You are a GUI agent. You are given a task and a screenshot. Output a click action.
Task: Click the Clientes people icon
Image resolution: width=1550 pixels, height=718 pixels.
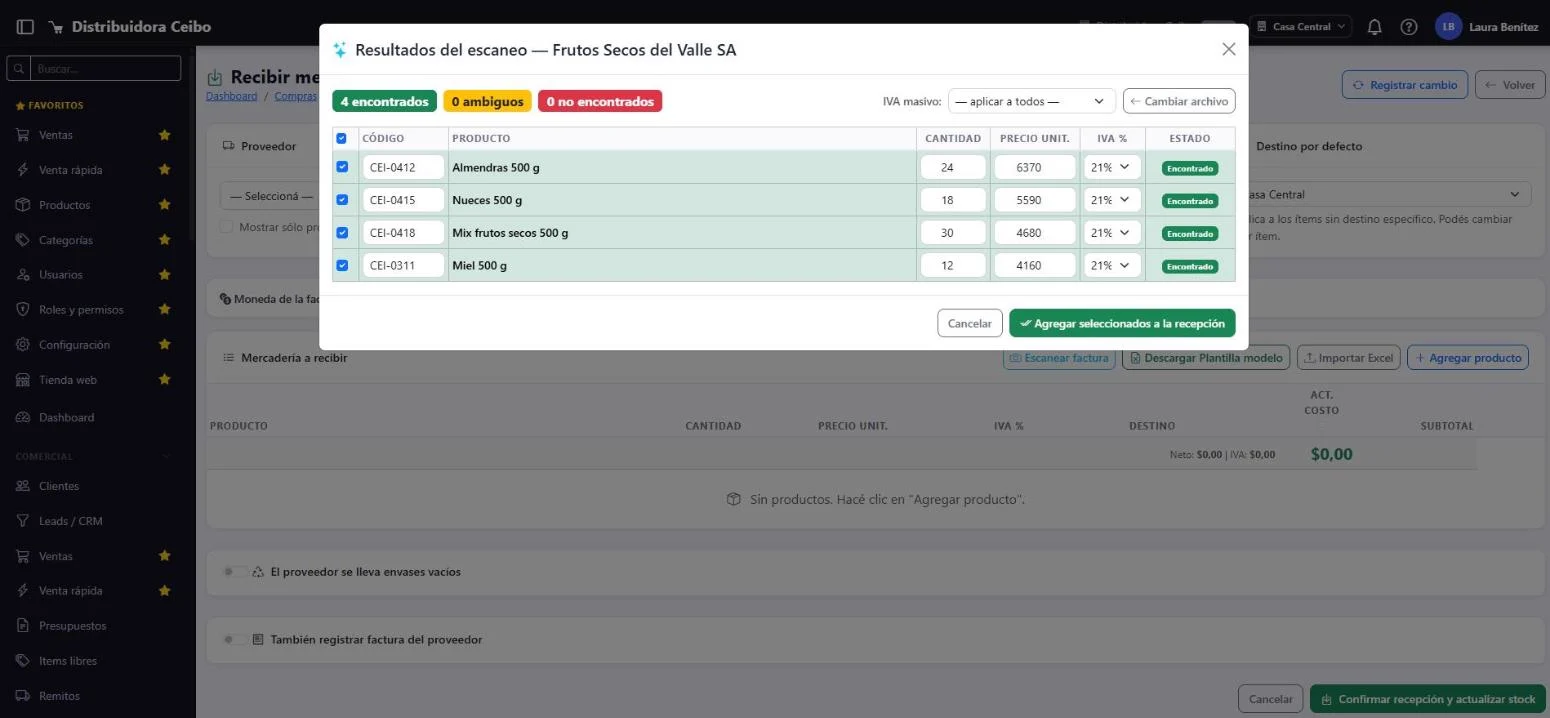22,486
